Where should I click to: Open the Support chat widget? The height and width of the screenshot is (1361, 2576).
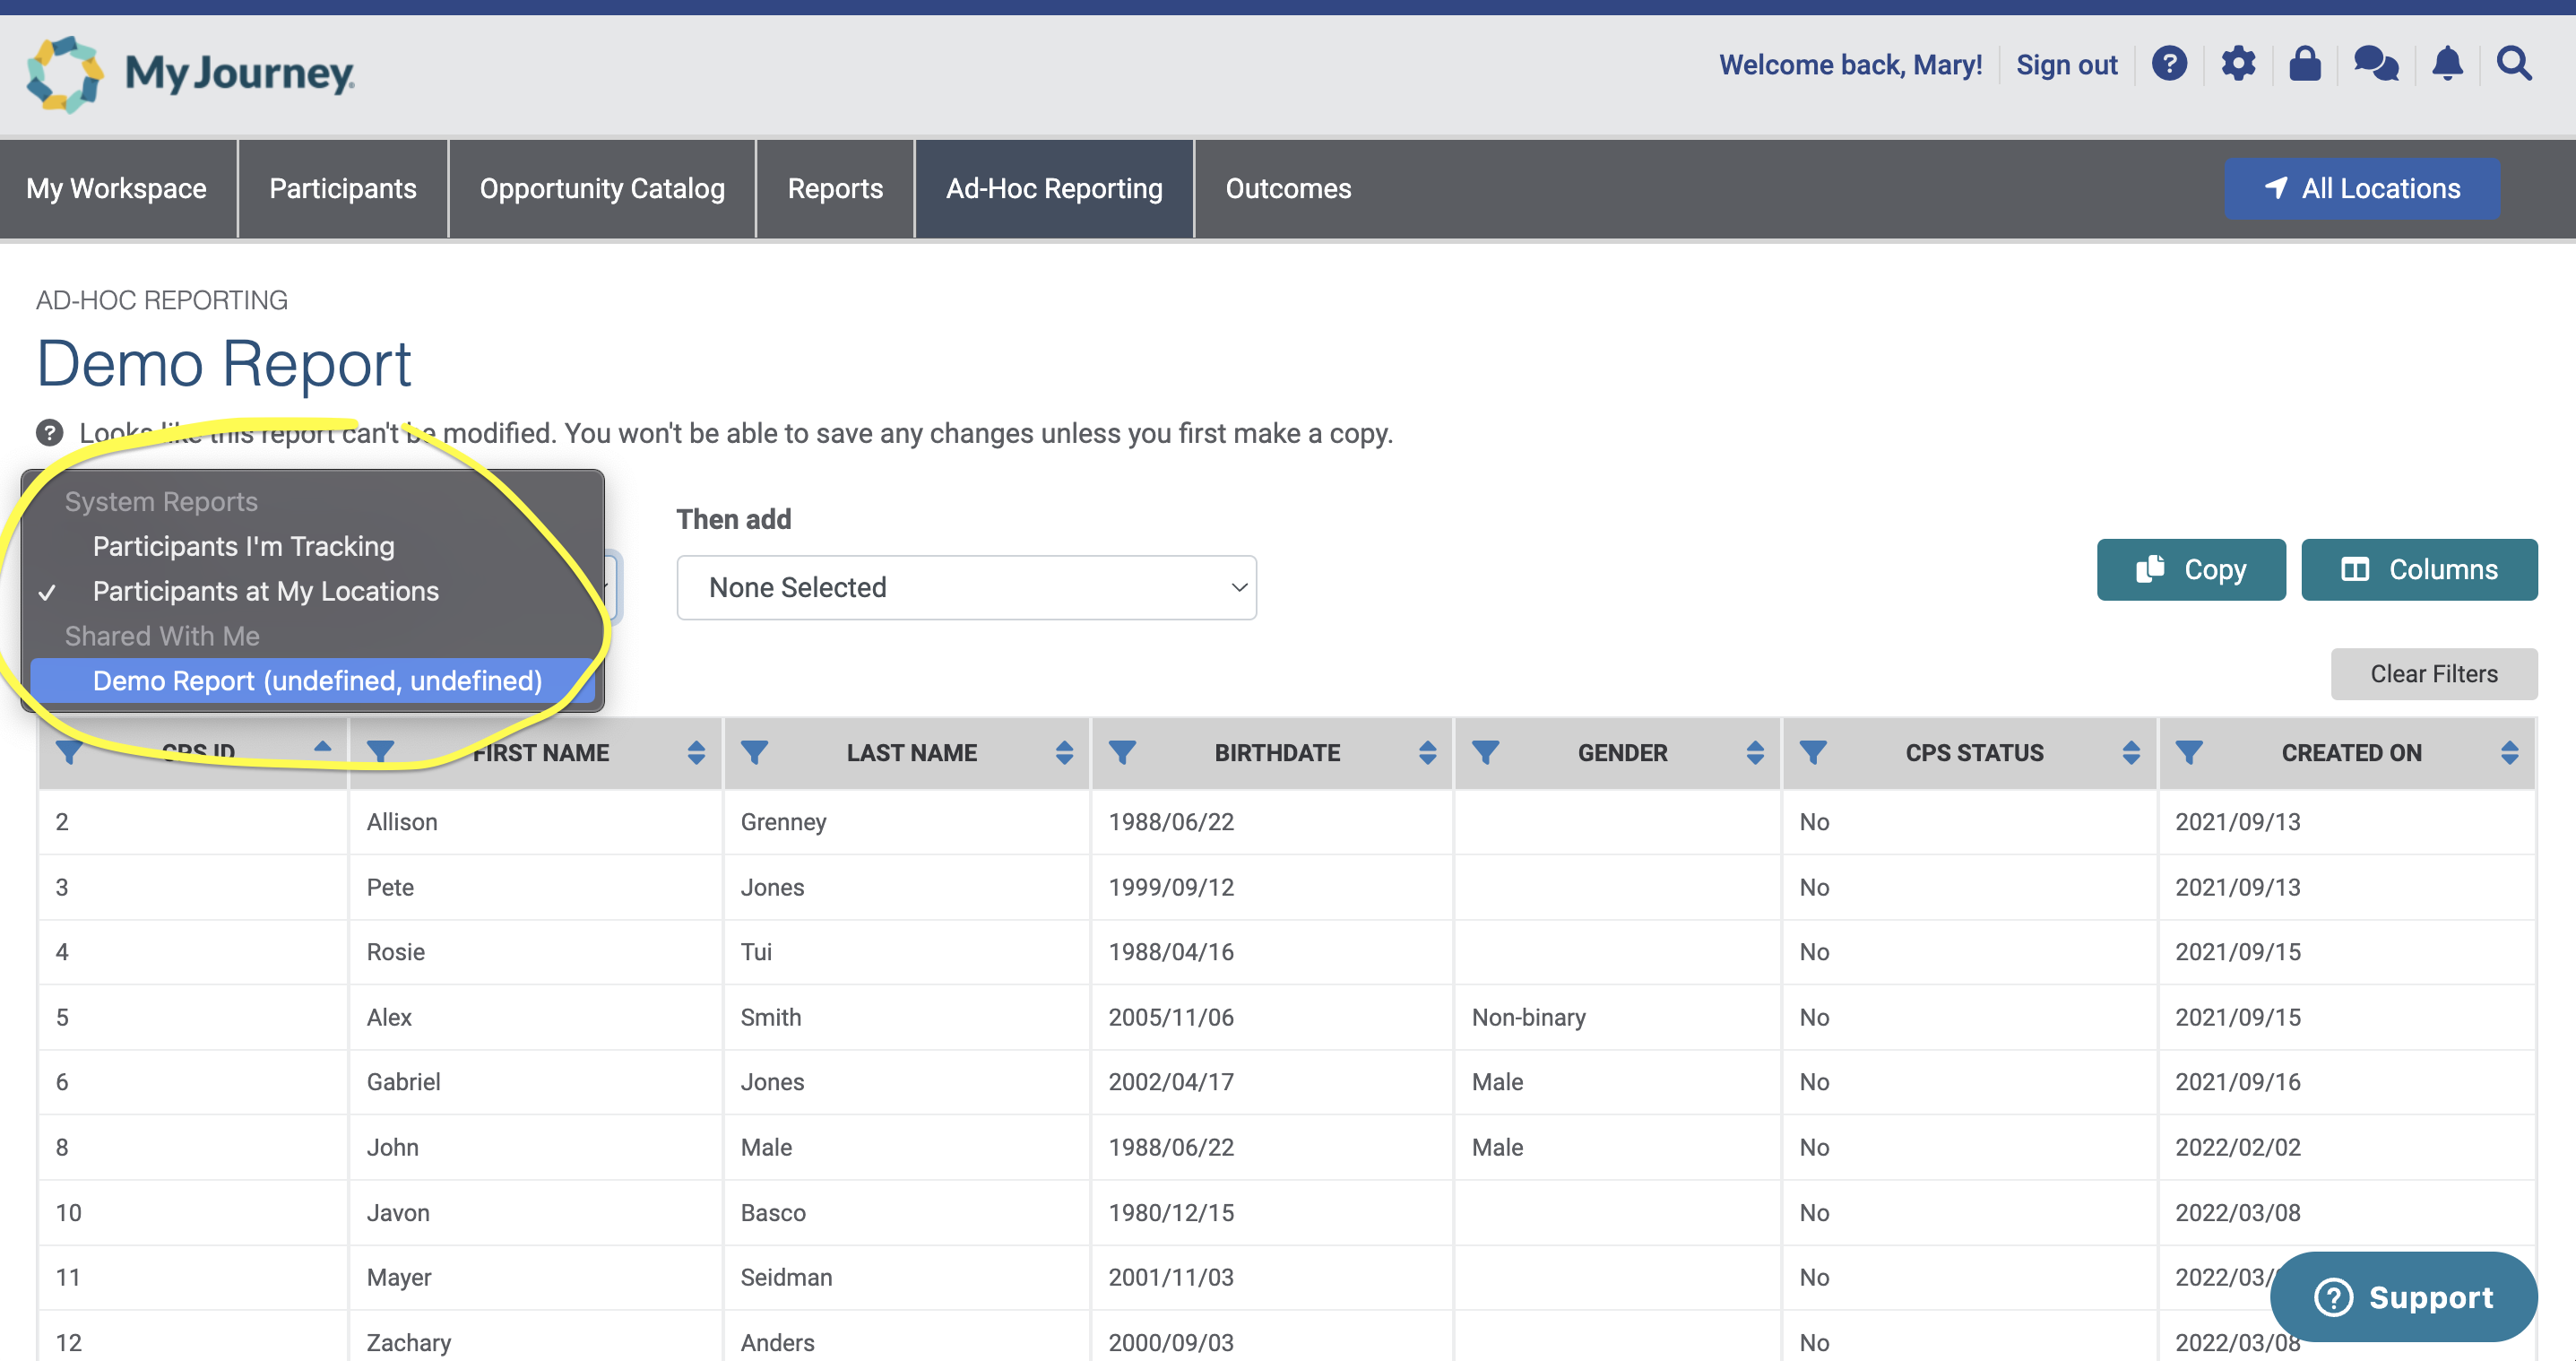[2404, 1297]
